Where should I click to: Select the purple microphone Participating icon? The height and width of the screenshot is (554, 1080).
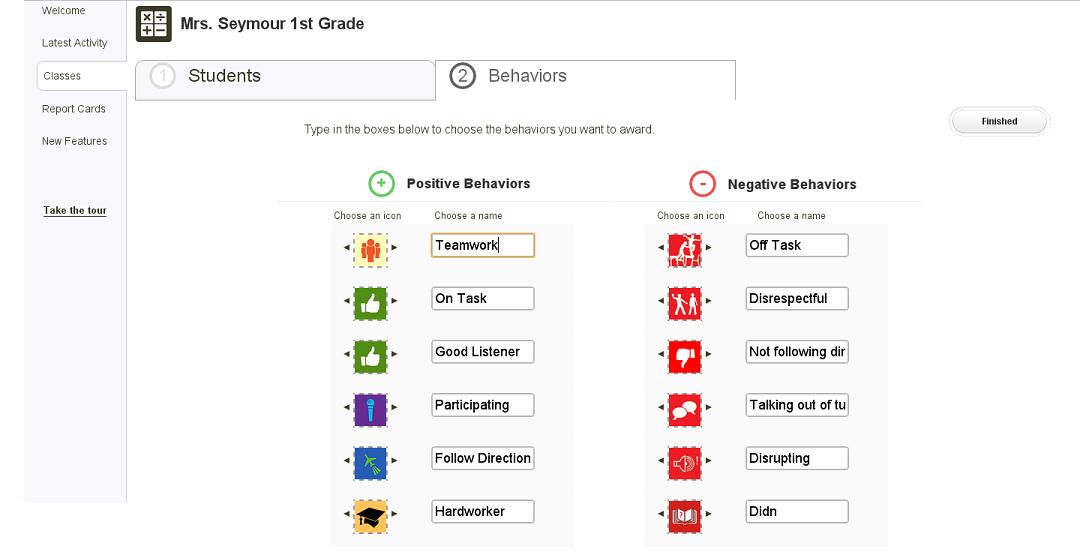pyautogui.click(x=370, y=408)
